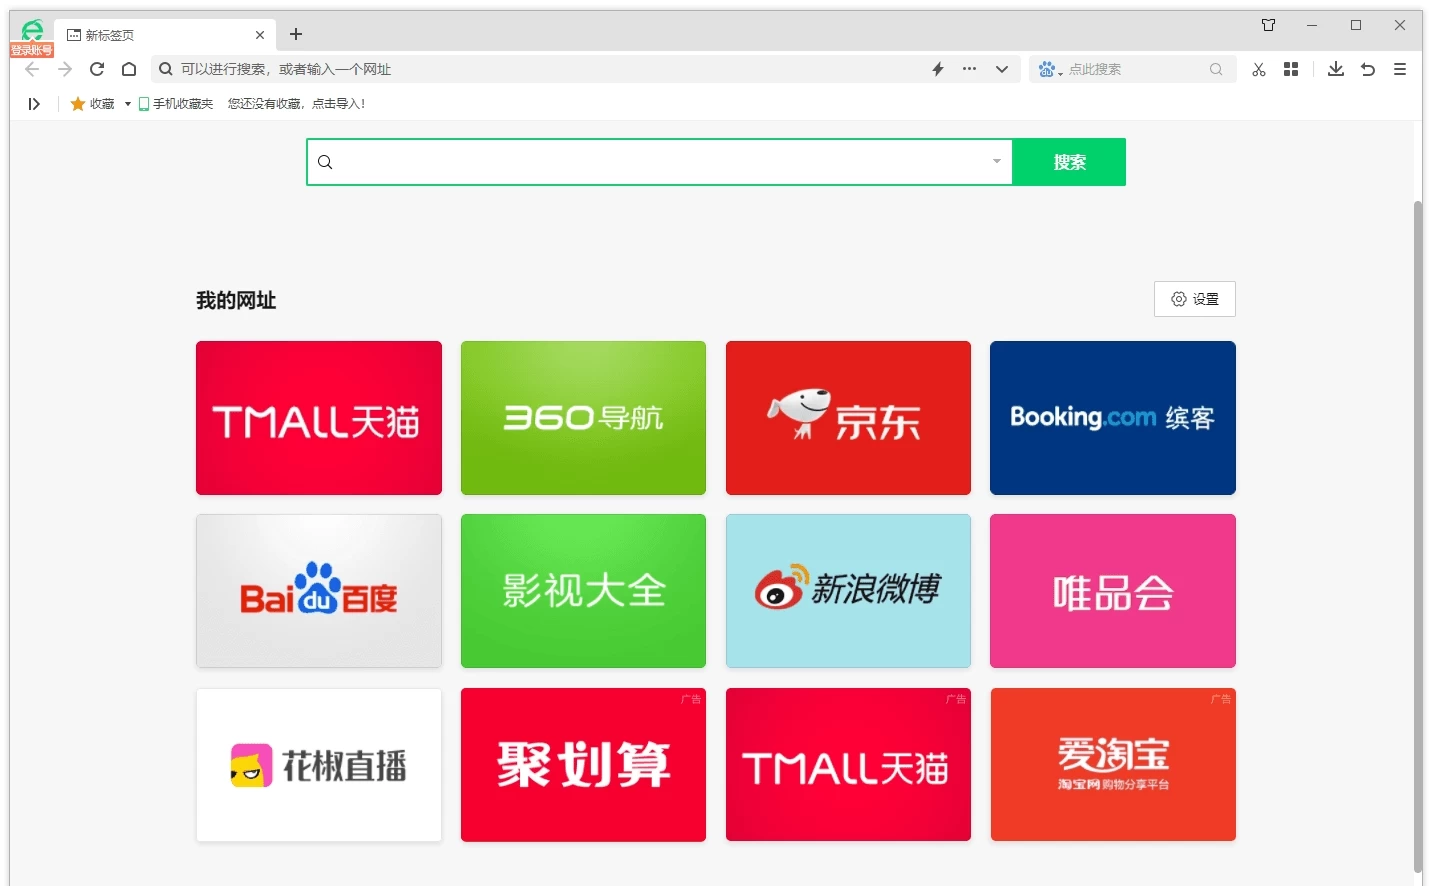Viewport: 1429px width, 886px height.
Task: Expand the main search box dropdown arrow
Action: [997, 161]
